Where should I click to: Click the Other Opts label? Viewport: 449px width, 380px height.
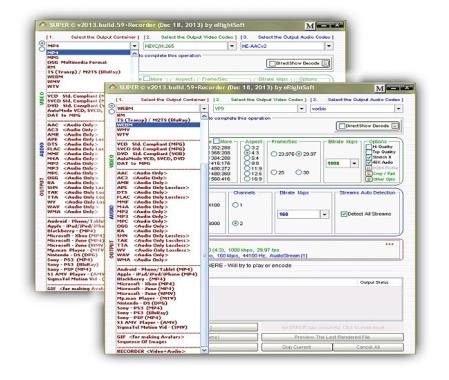(384, 179)
